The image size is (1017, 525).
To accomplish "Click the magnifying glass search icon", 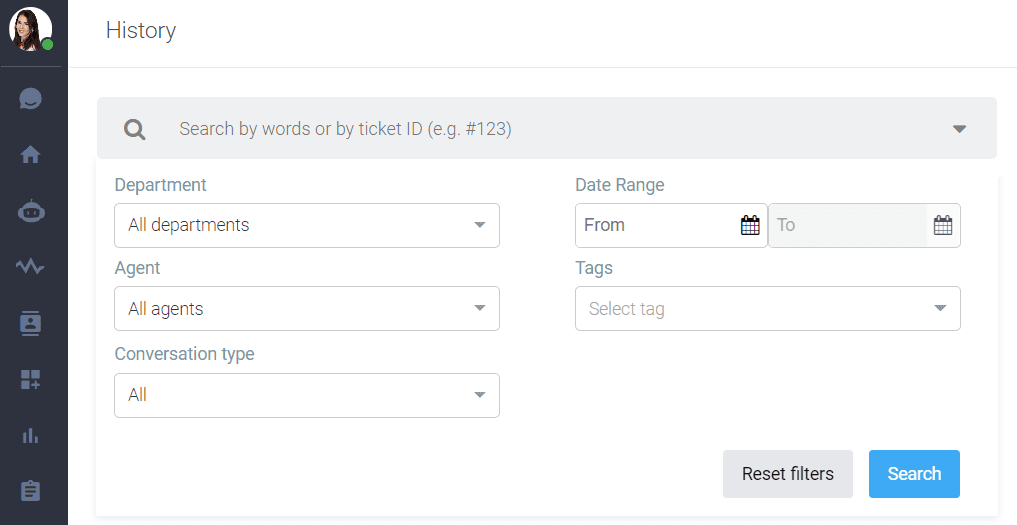I will [135, 129].
